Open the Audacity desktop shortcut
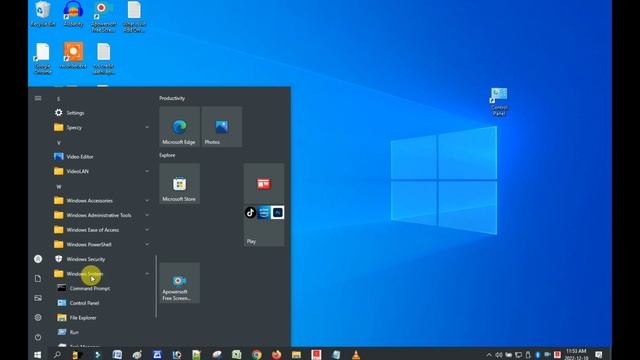The height and width of the screenshot is (360, 640). [73, 14]
